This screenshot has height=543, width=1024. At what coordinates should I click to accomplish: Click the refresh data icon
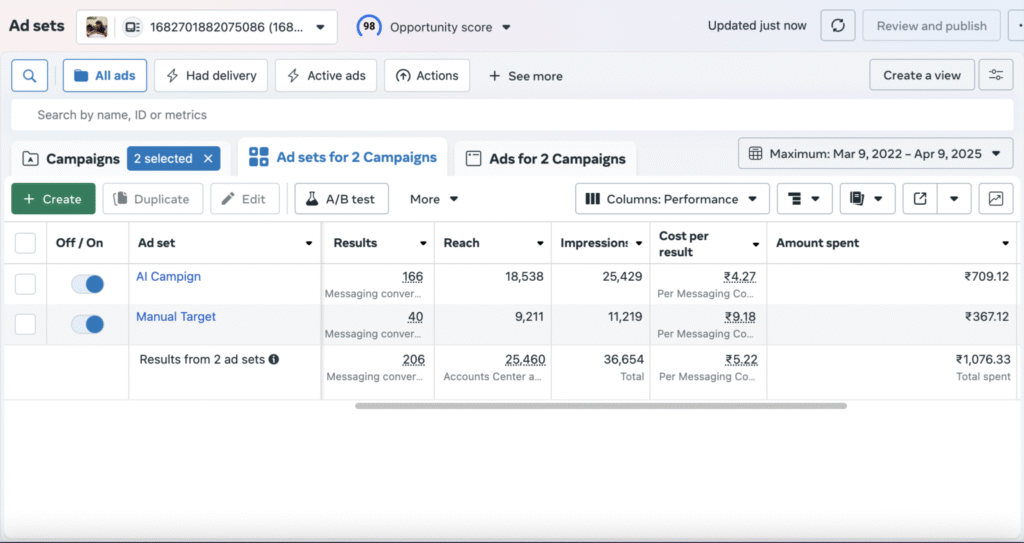[837, 26]
